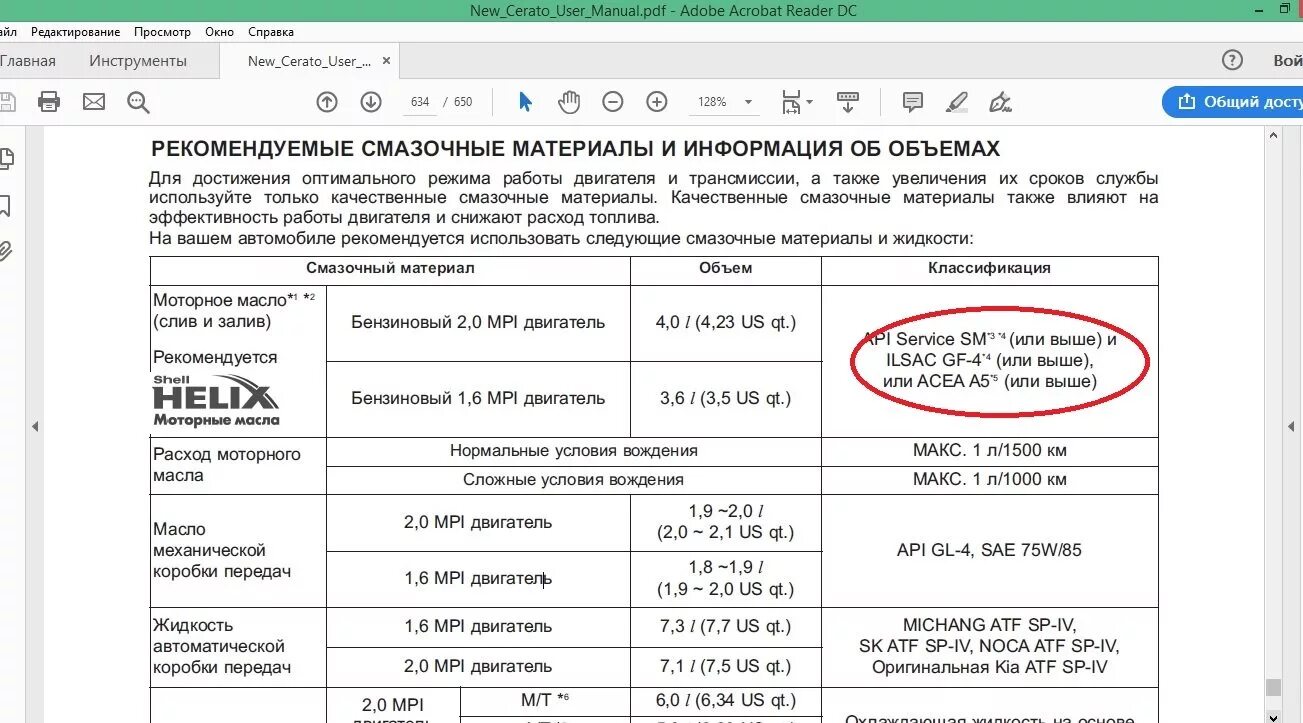Open the Справка menu
This screenshot has width=1303, height=723.
[x=271, y=32]
